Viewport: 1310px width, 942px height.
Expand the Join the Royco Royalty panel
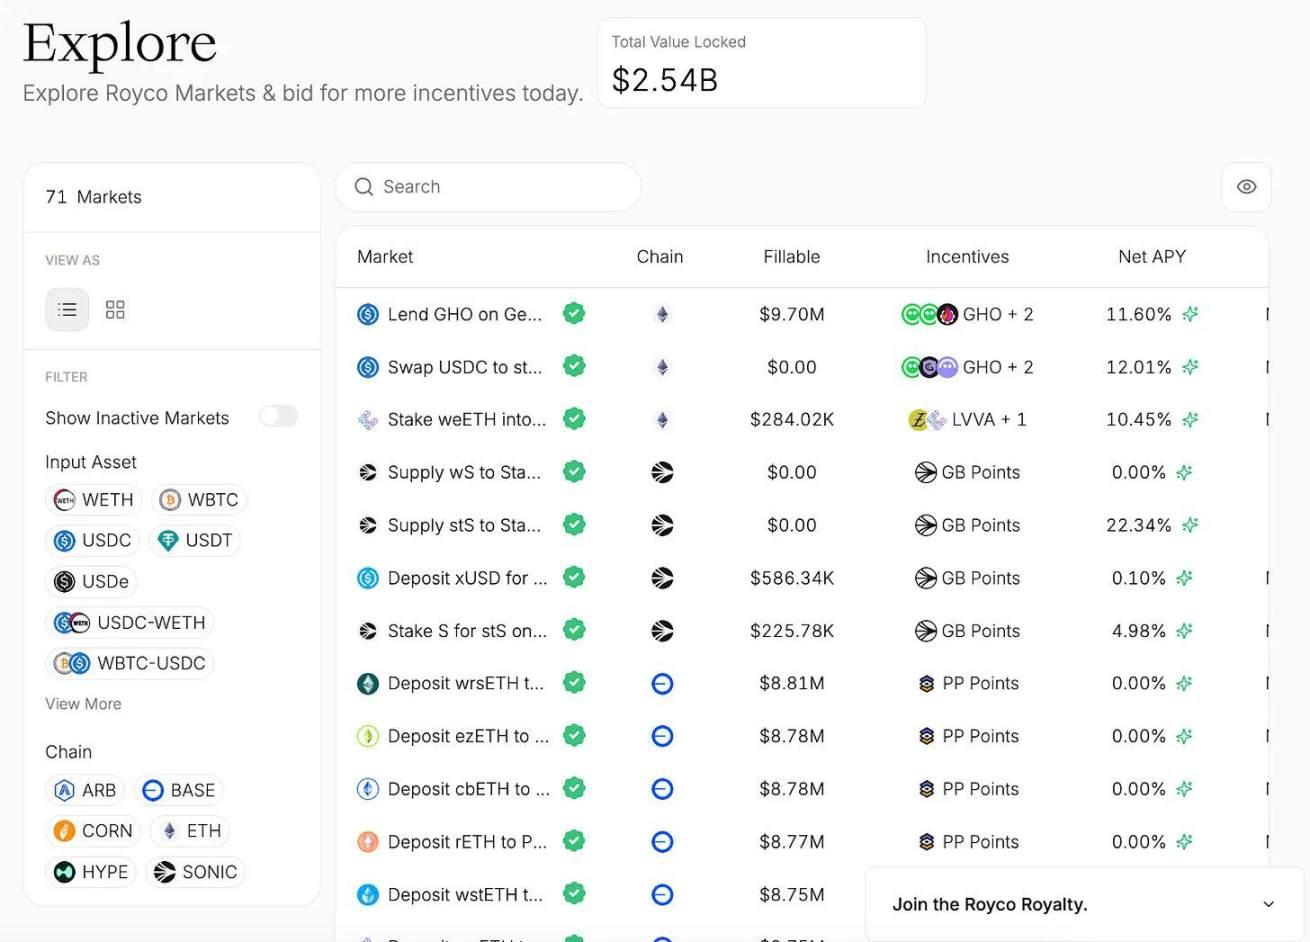tap(1268, 904)
